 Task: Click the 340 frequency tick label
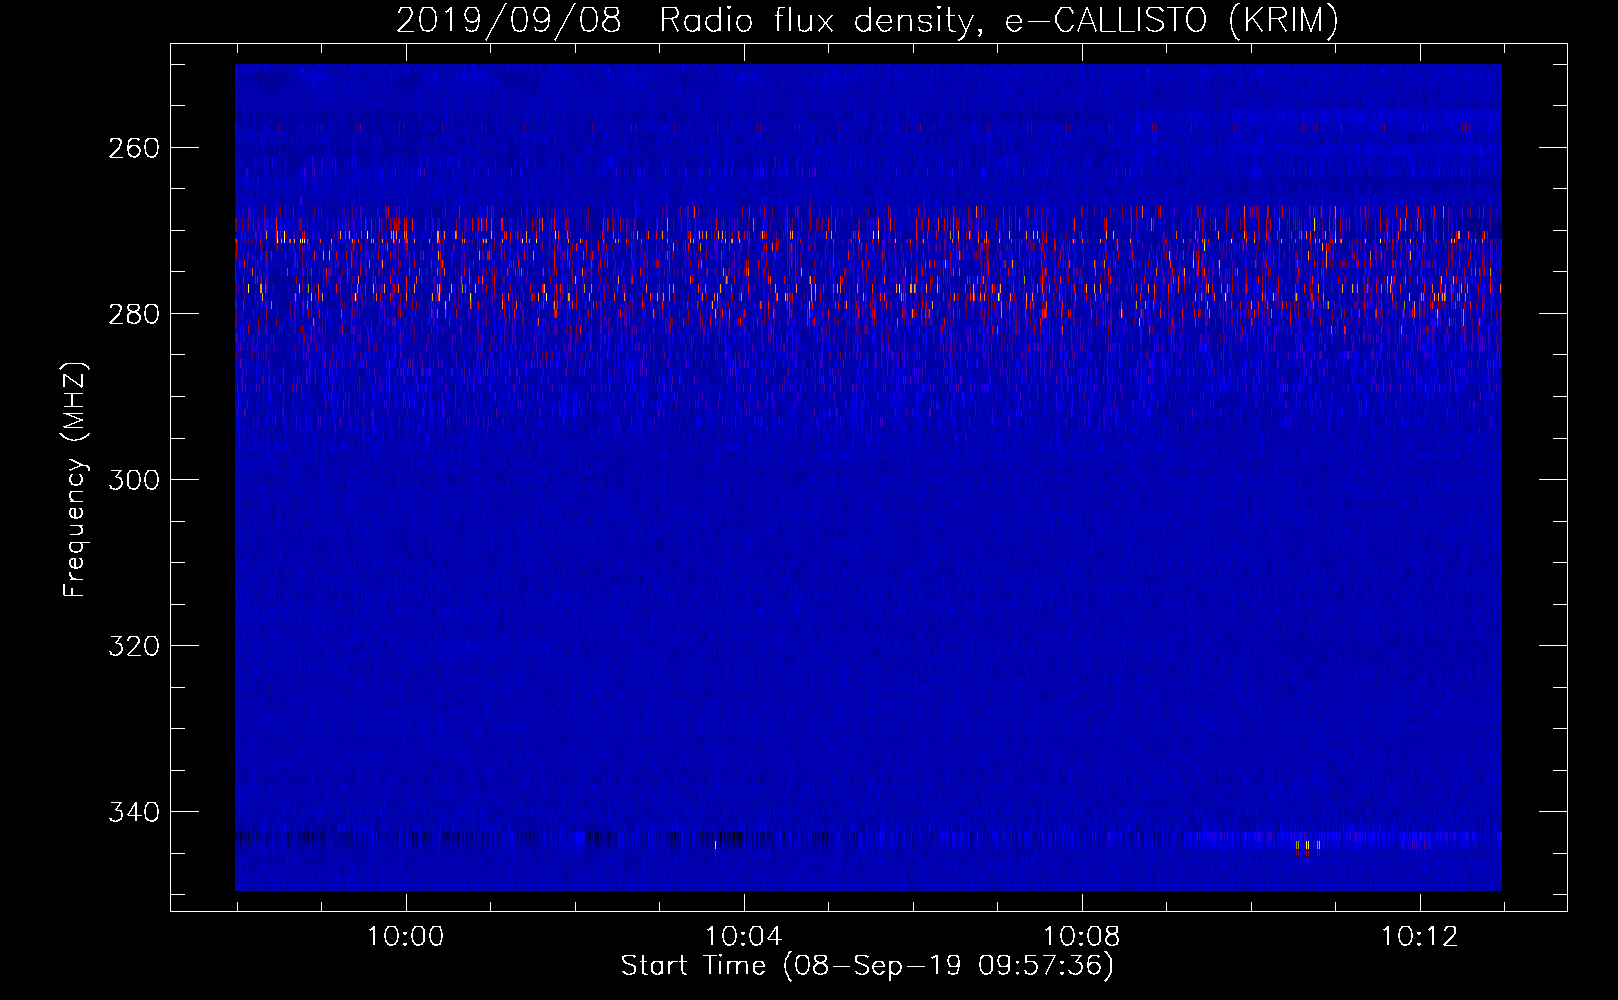coord(134,812)
